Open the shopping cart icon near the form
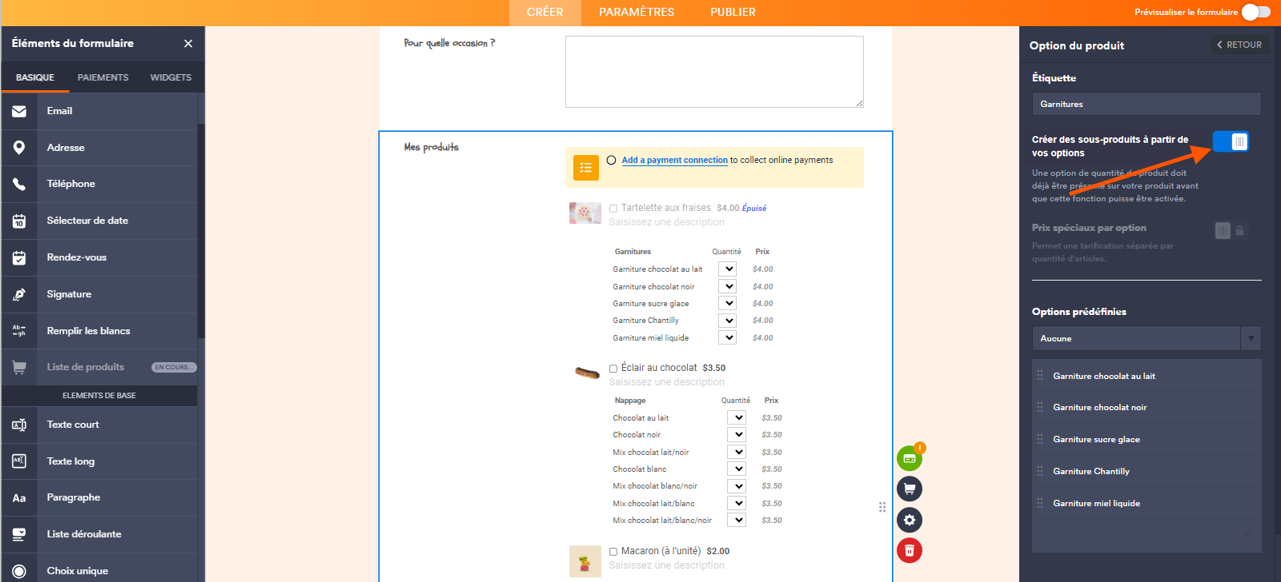 pyautogui.click(x=909, y=488)
